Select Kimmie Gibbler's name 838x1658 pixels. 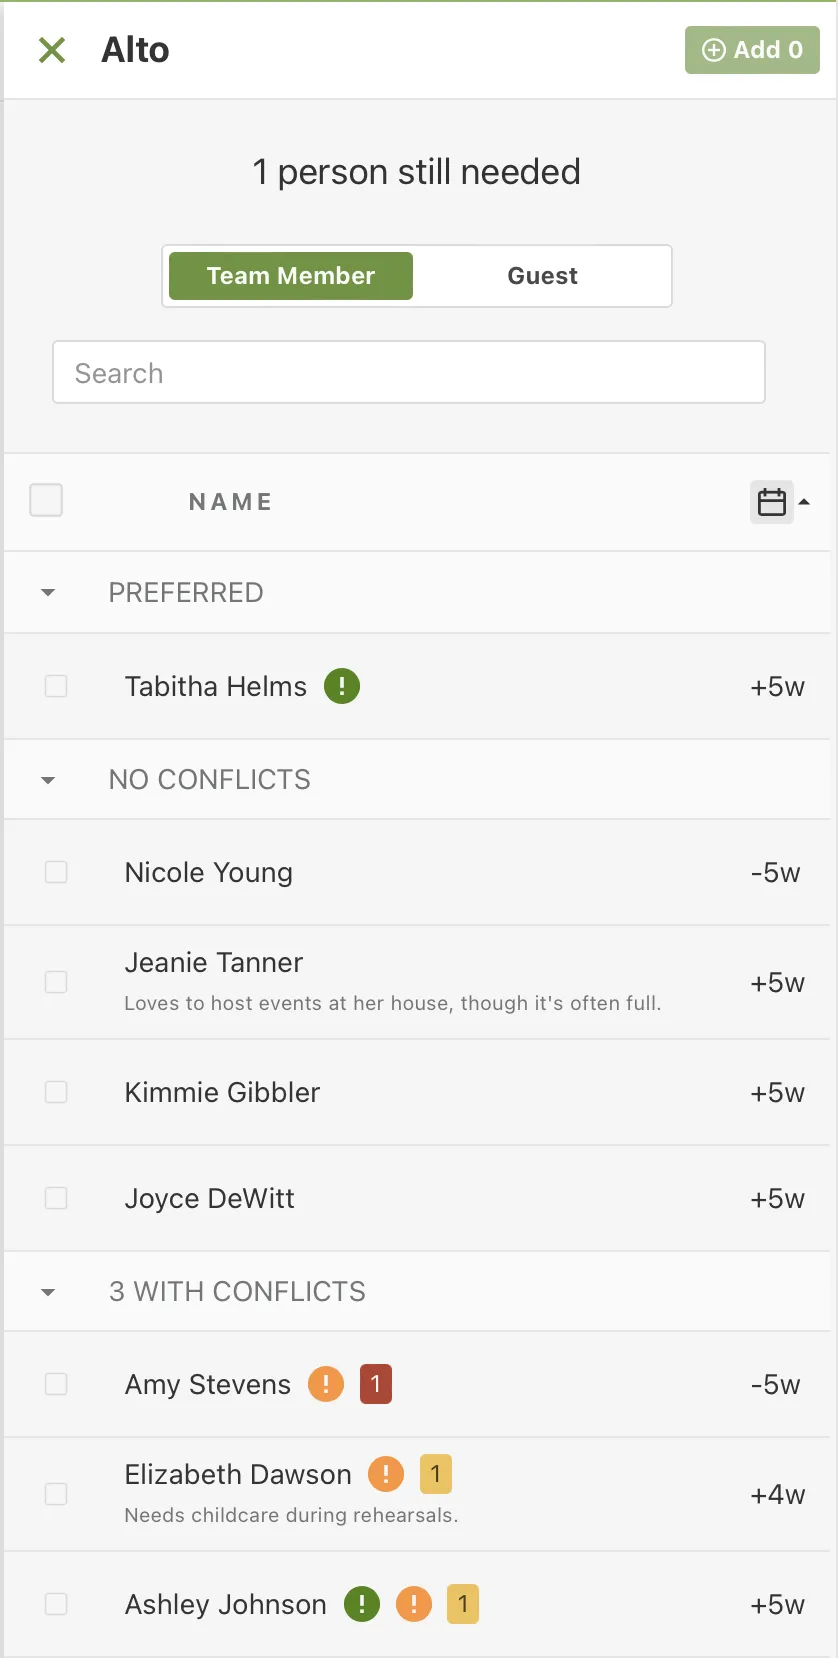(221, 1092)
